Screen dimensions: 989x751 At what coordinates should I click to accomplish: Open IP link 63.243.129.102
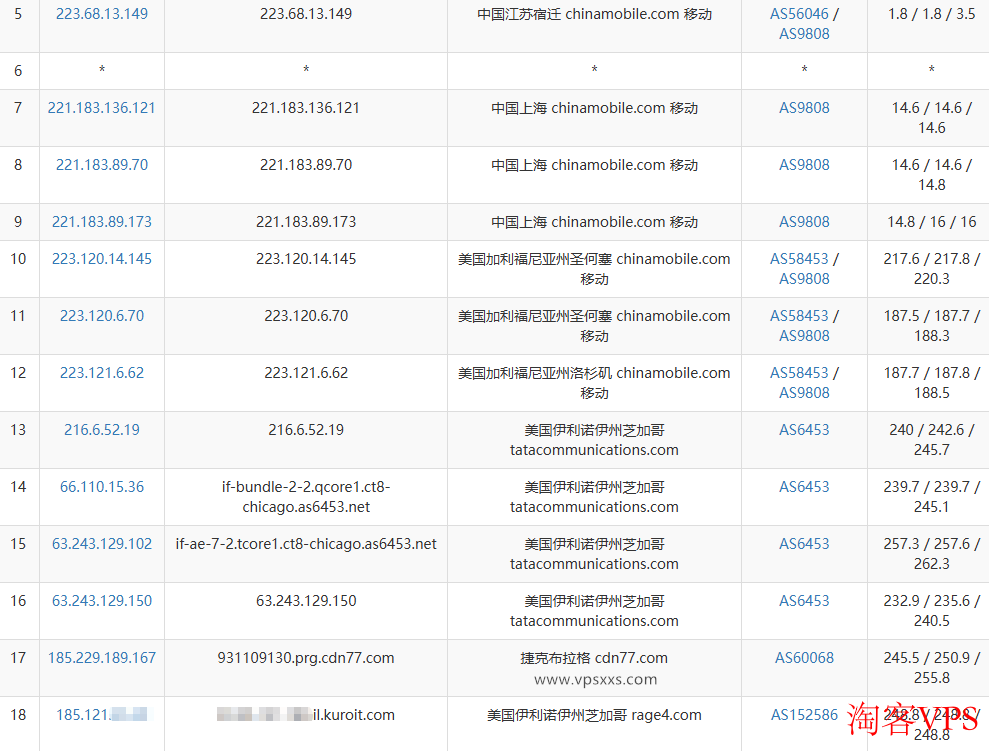tap(102, 544)
